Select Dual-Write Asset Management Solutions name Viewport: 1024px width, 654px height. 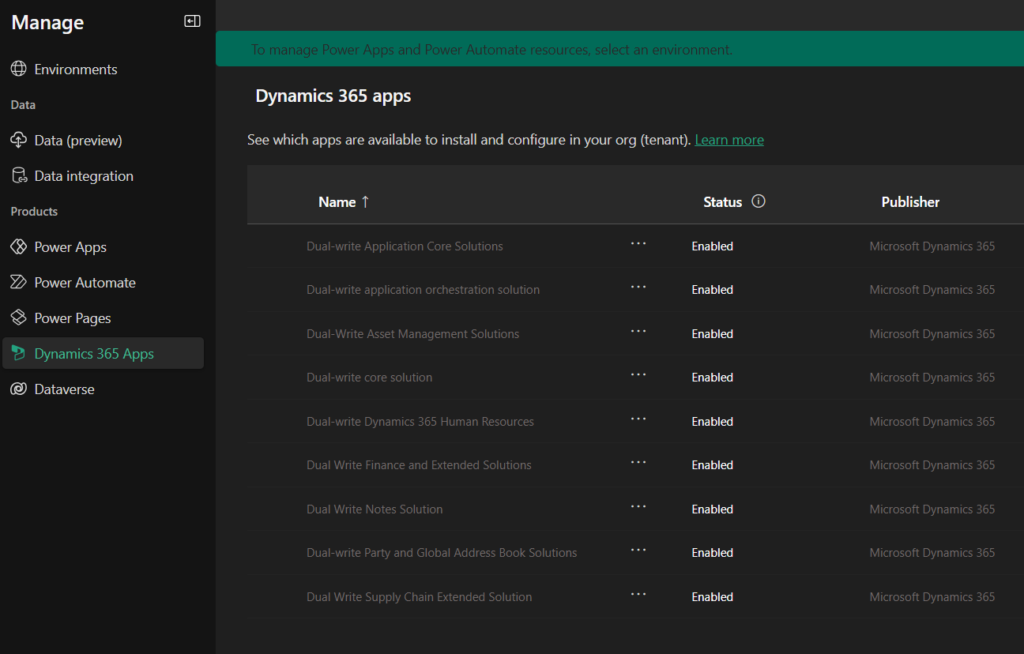point(413,334)
